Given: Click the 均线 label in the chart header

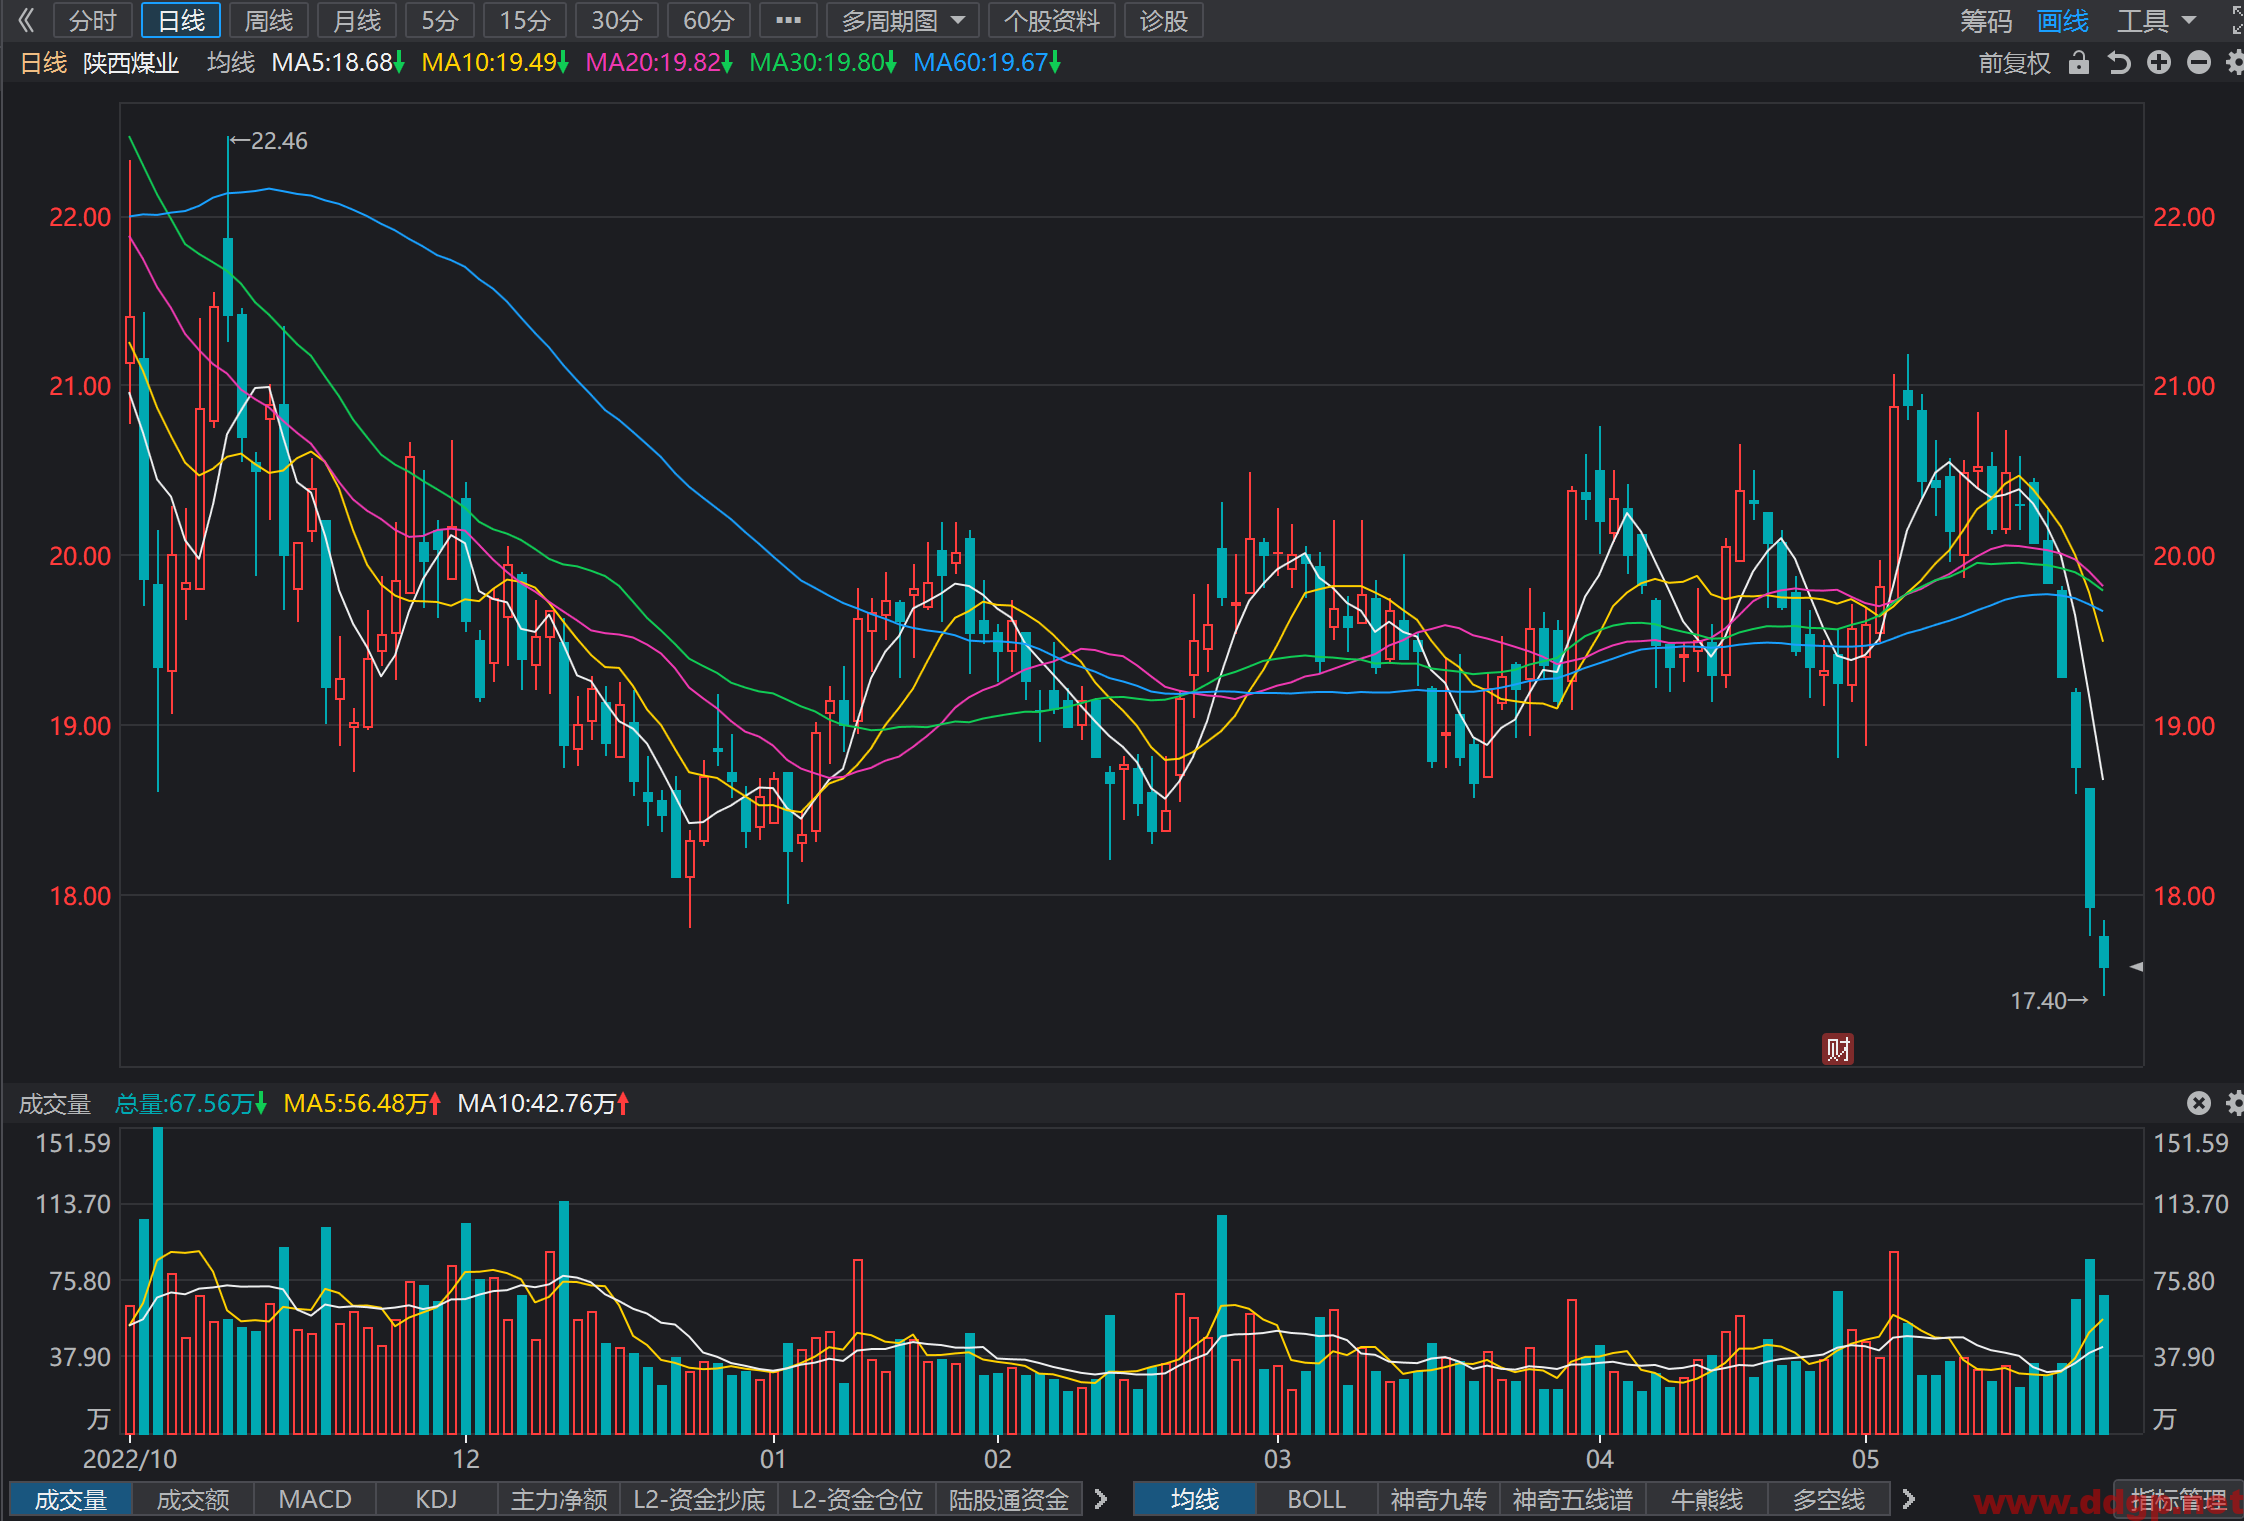Looking at the screenshot, I should (231, 63).
